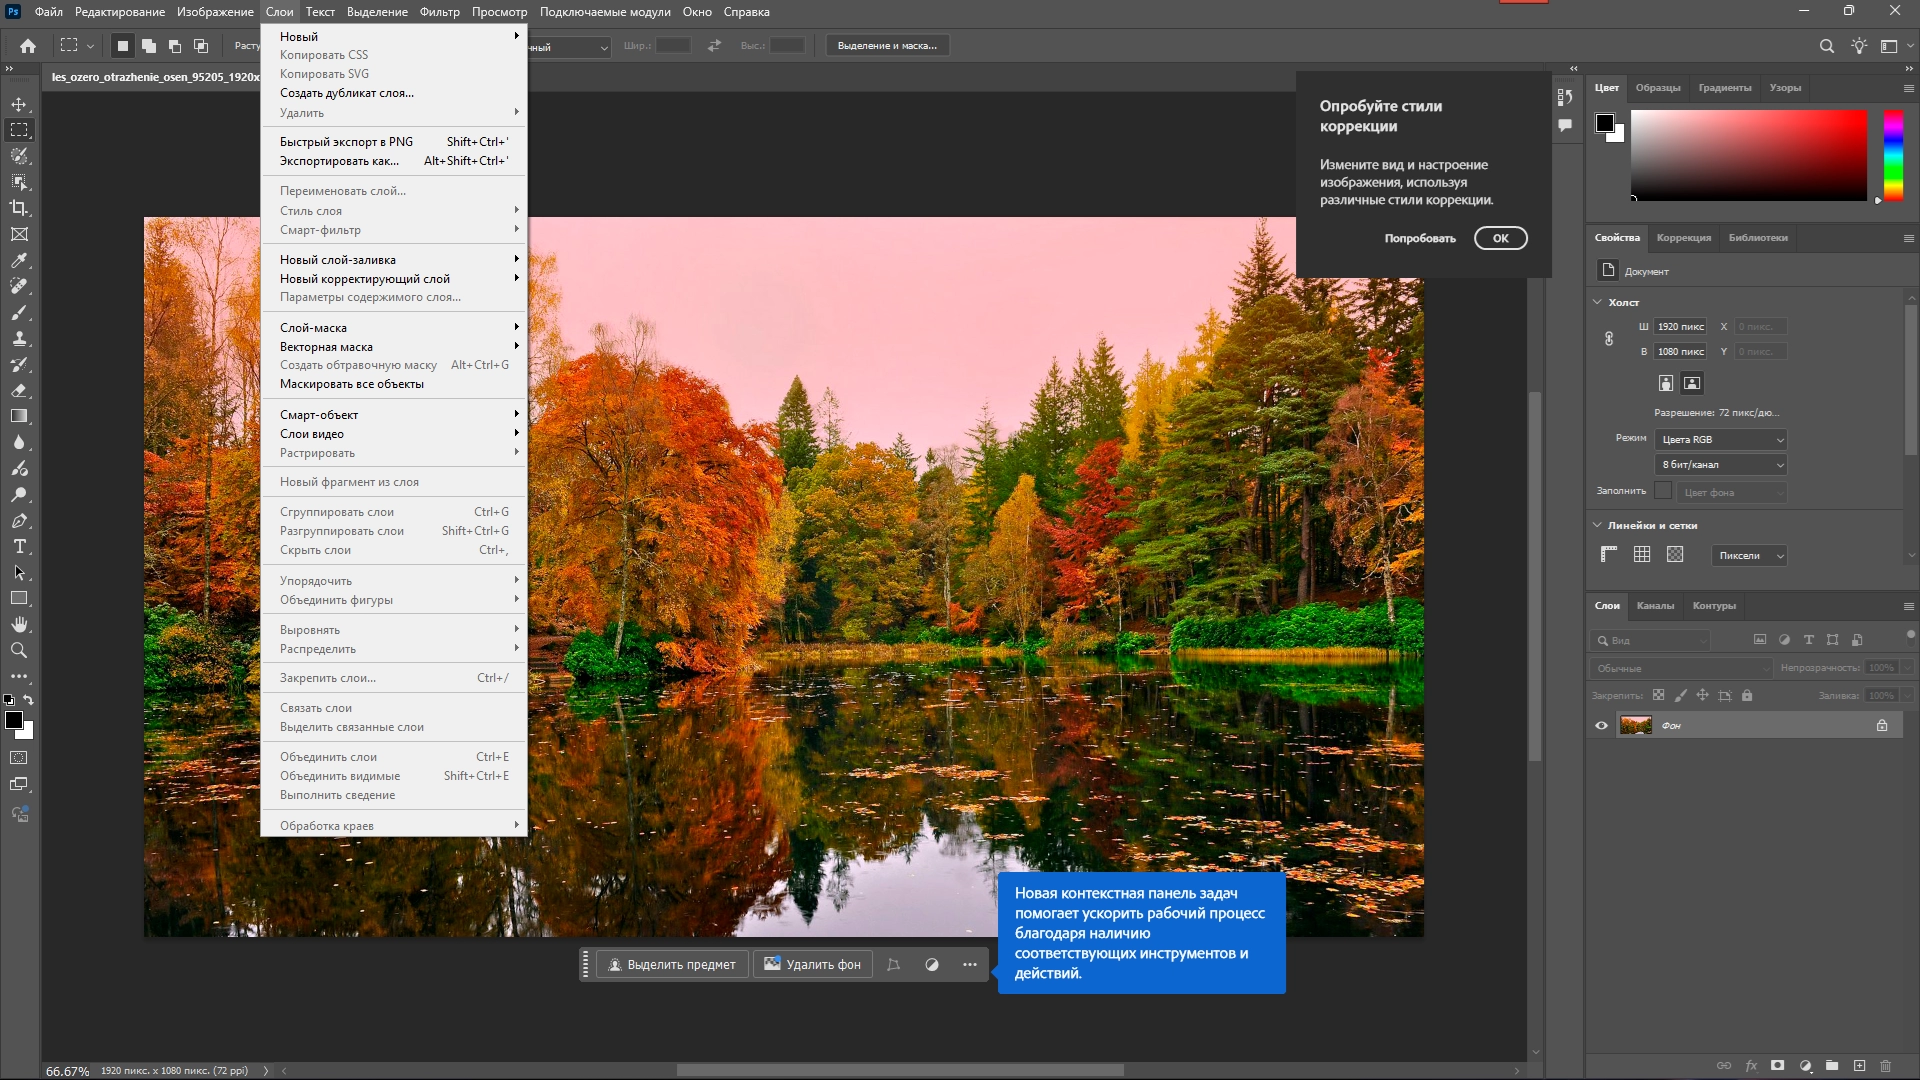
Task: Switch to the Каналы tab
Action: pyautogui.click(x=1655, y=606)
